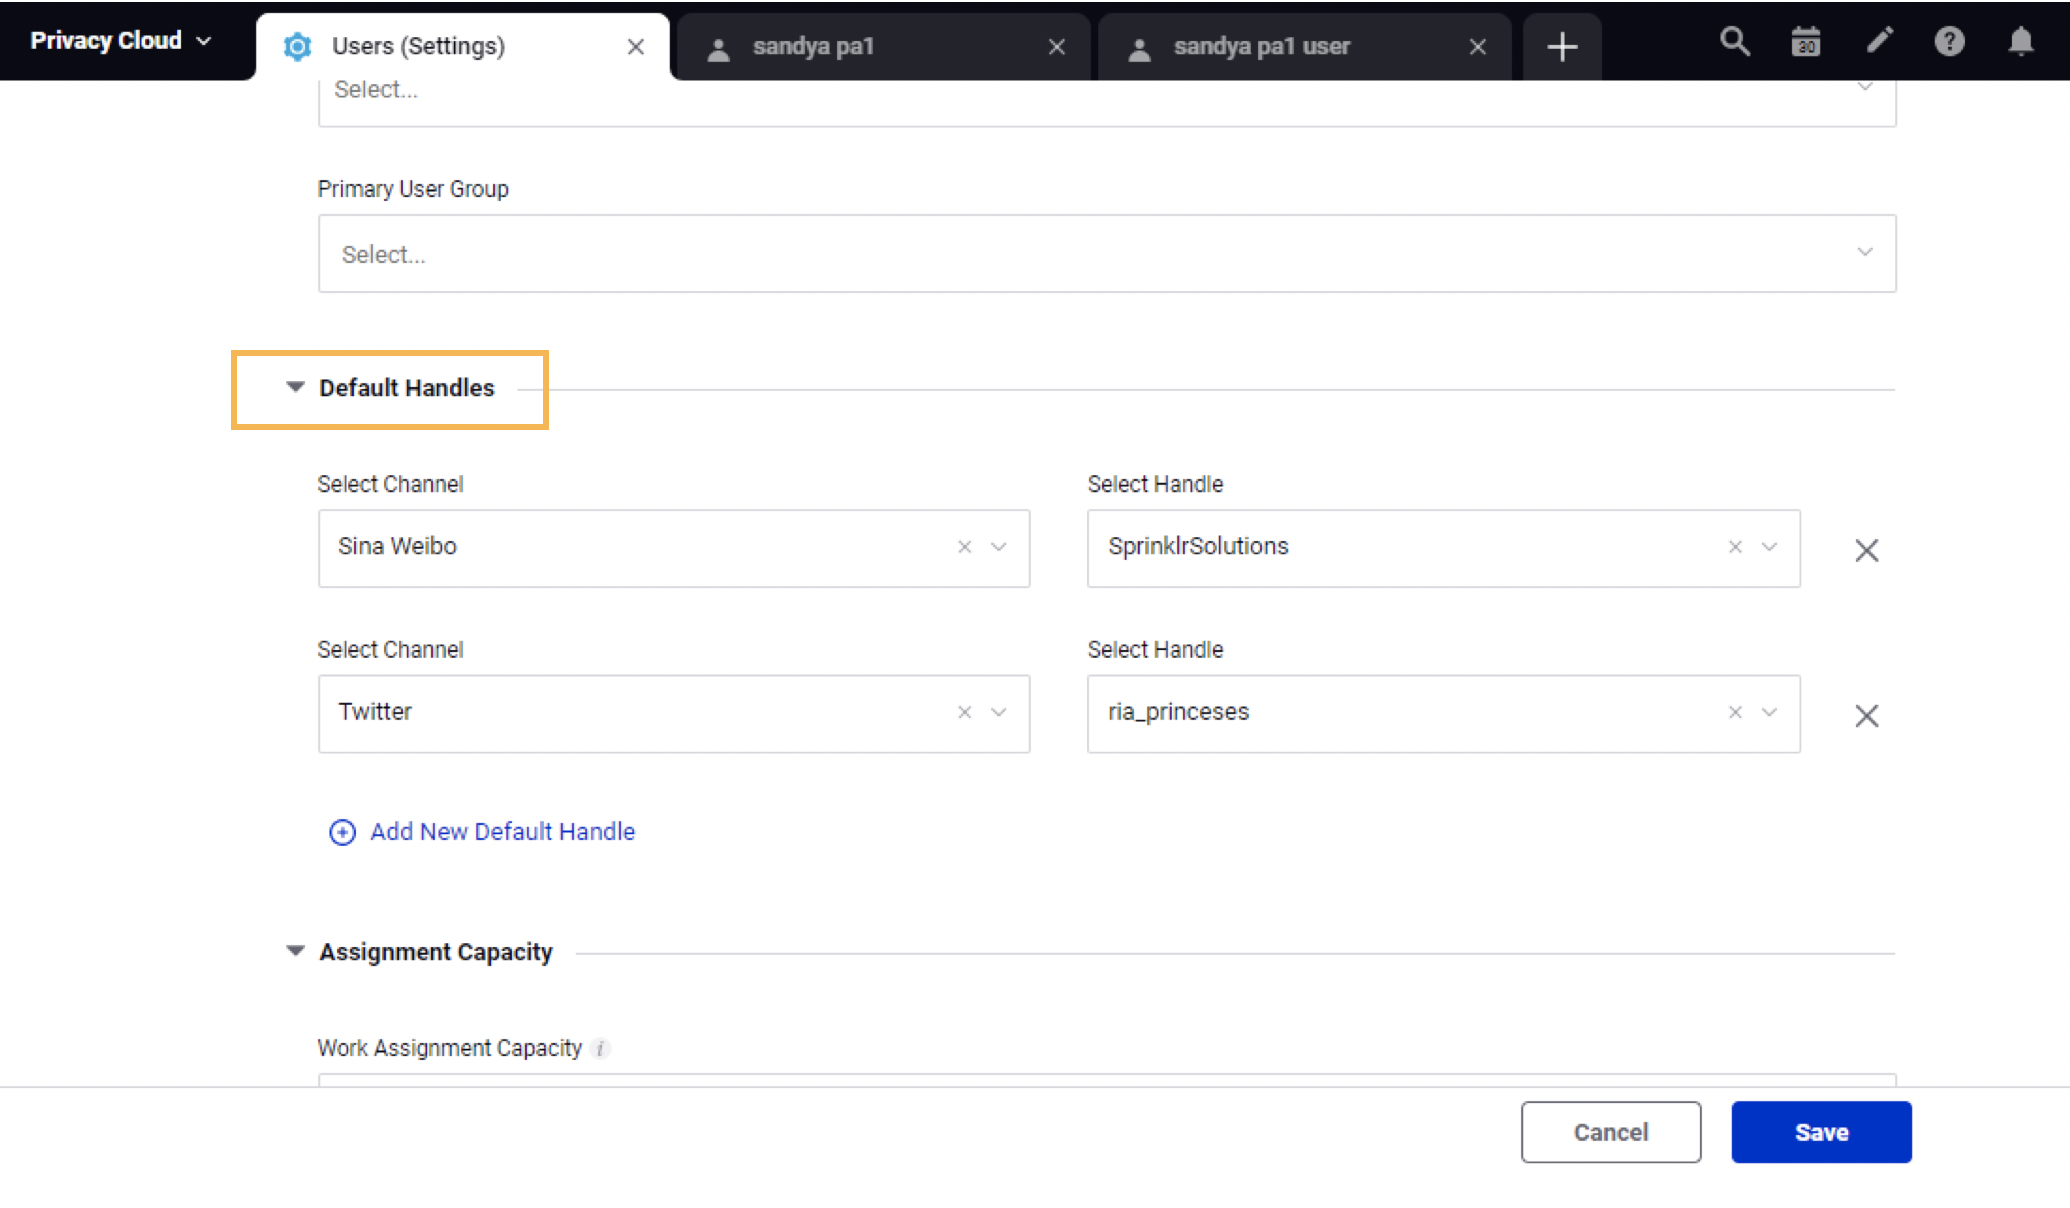This screenshot has width=2070, height=1208.
Task: Click the search icon in top navigation
Action: point(1735,40)
